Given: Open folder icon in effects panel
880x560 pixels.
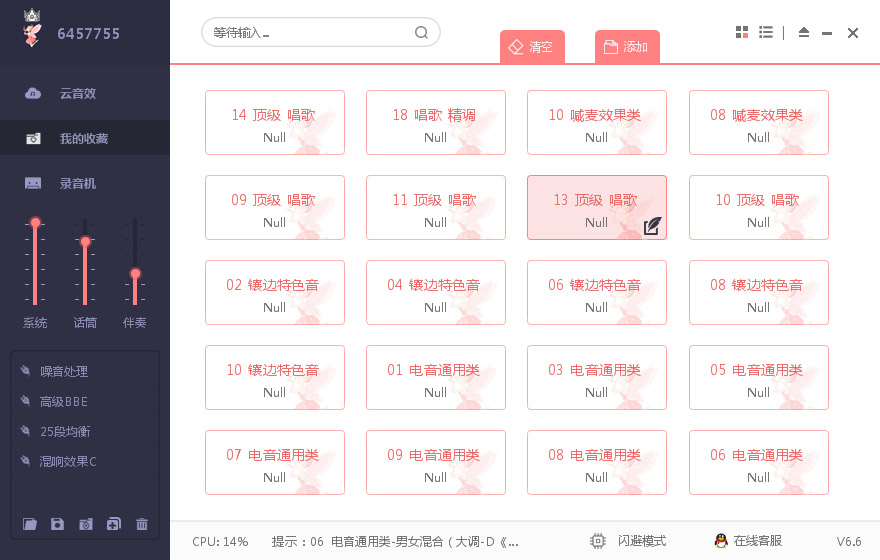Looking at the screenshot, I should pyautogui.click(x=30, y=524).
